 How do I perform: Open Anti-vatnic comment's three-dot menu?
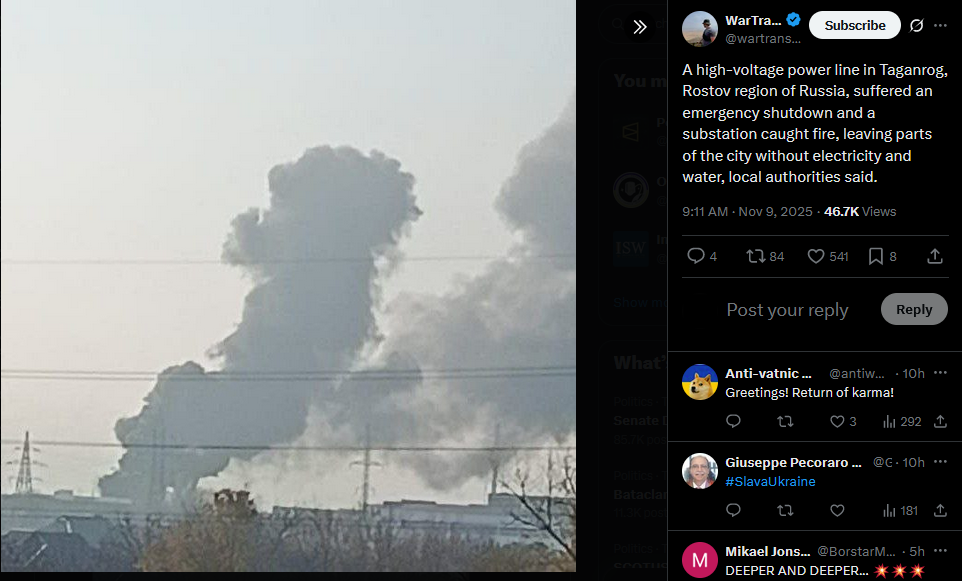pos(940,373)
